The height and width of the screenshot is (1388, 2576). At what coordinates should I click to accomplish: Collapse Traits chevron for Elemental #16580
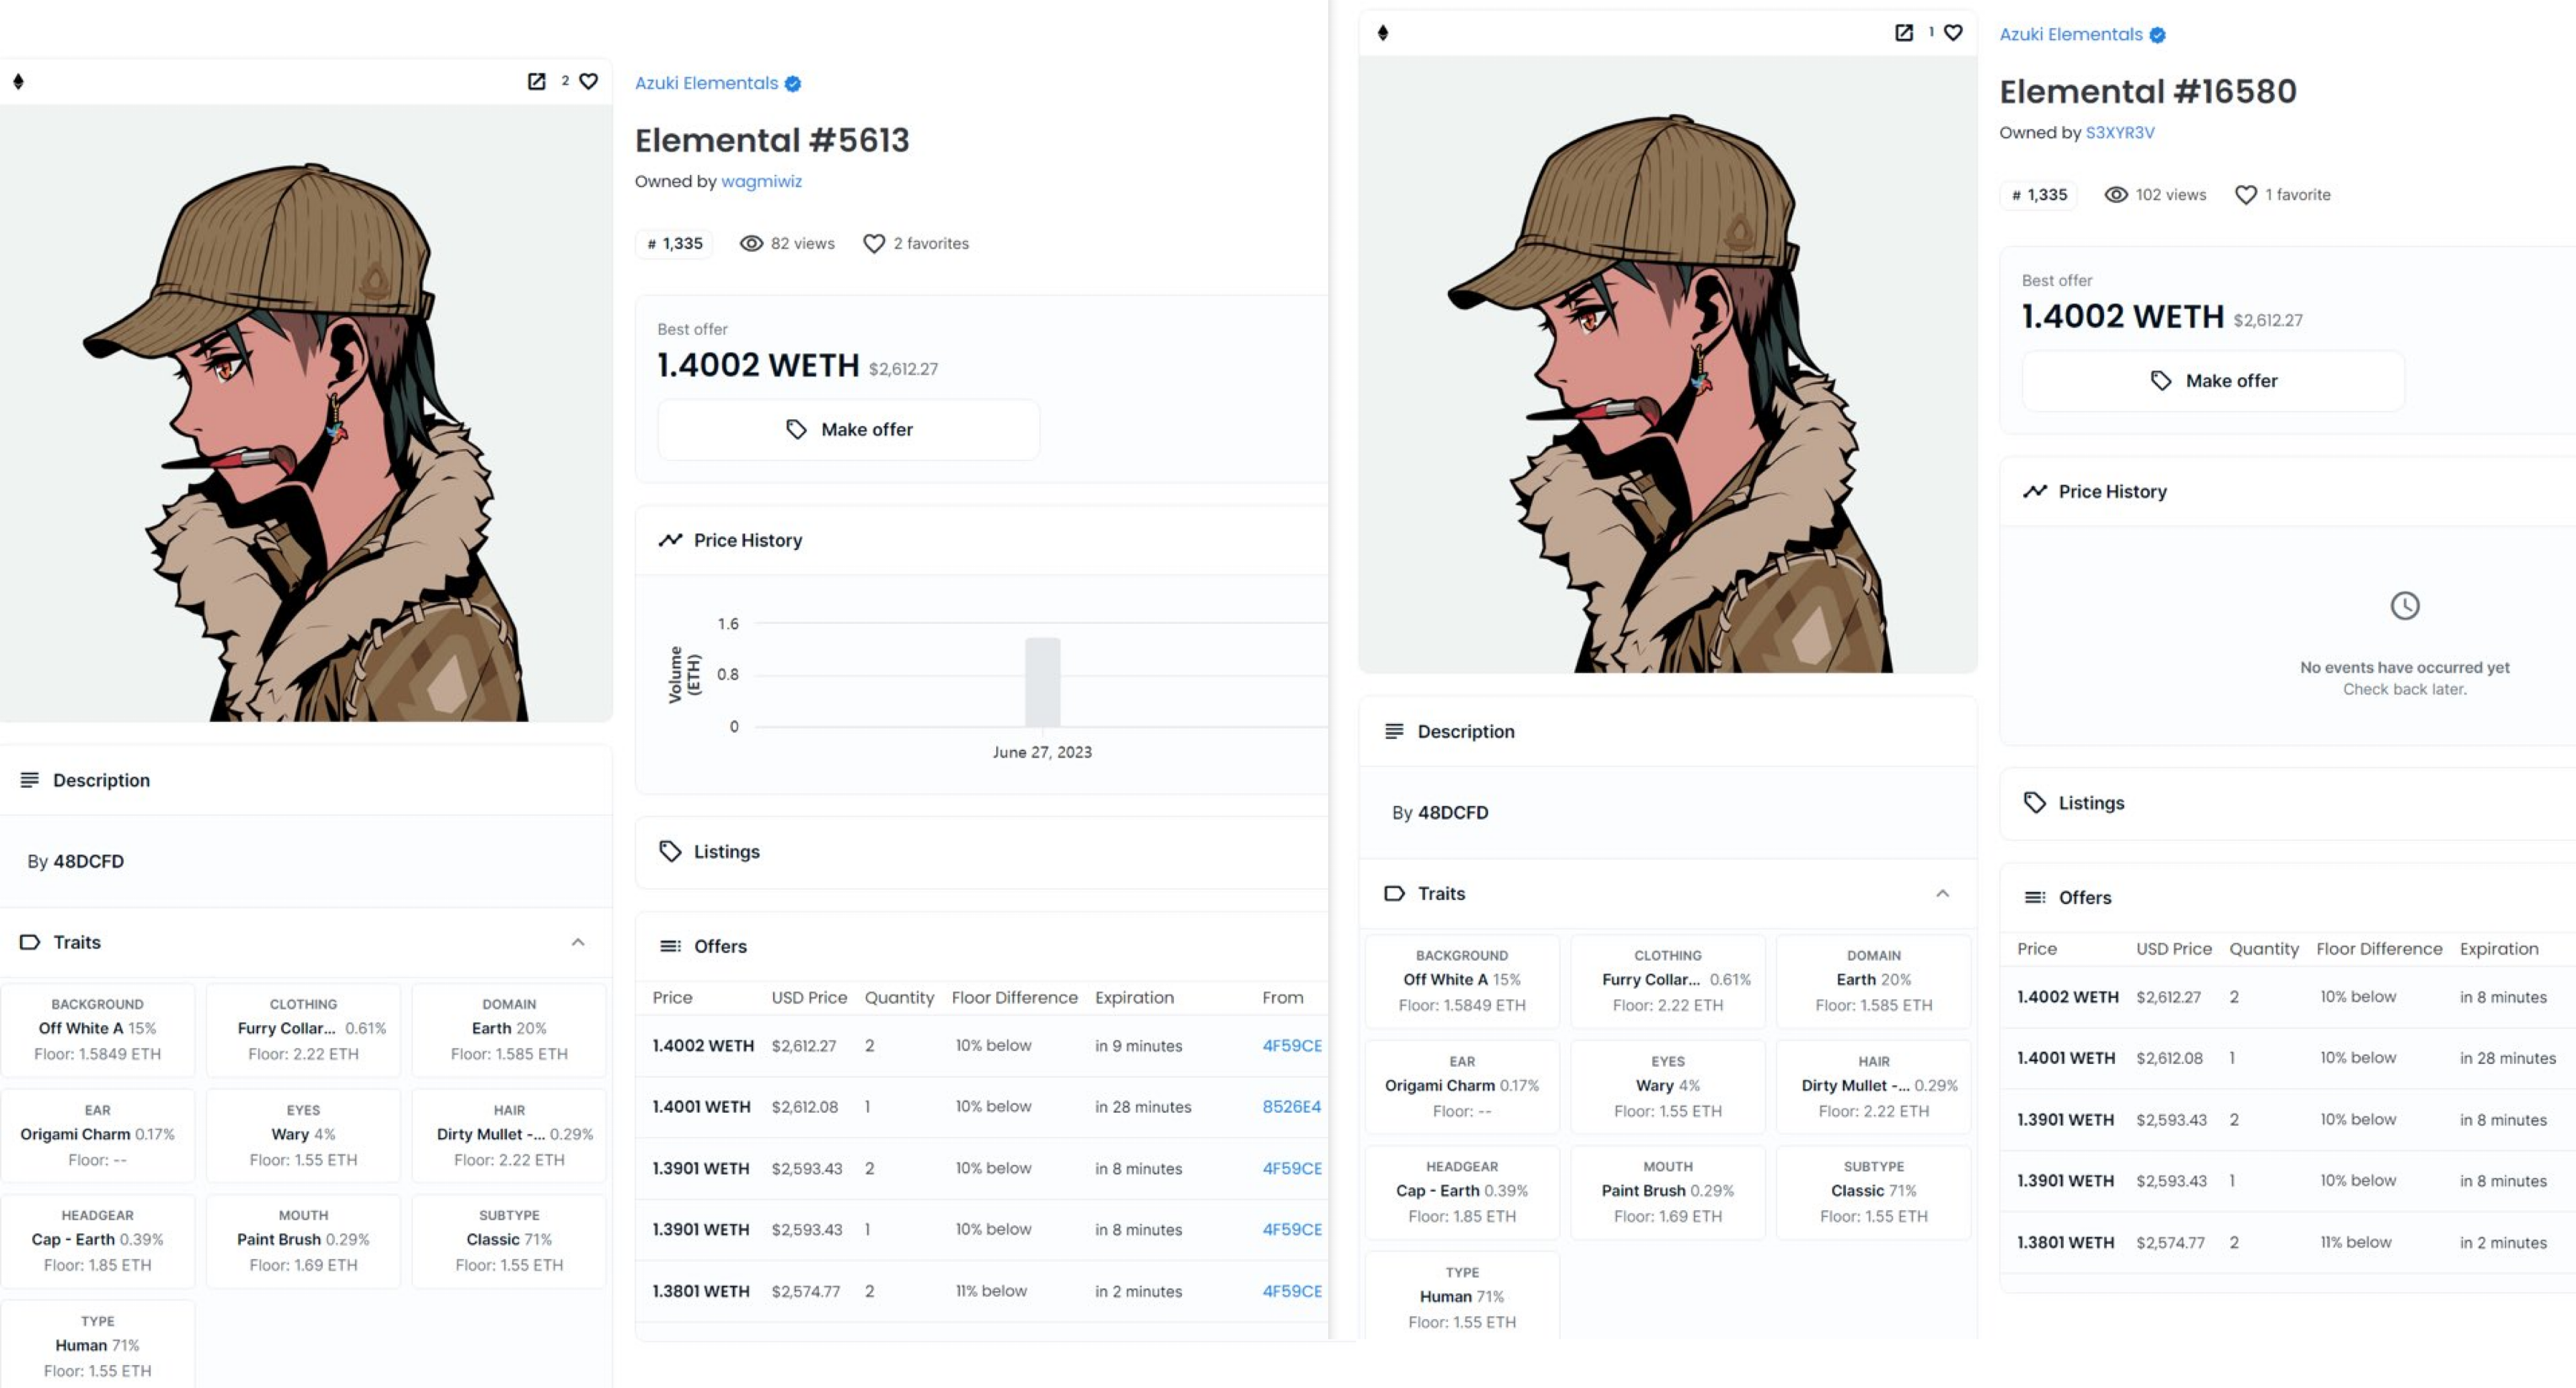coord(1942,894)
